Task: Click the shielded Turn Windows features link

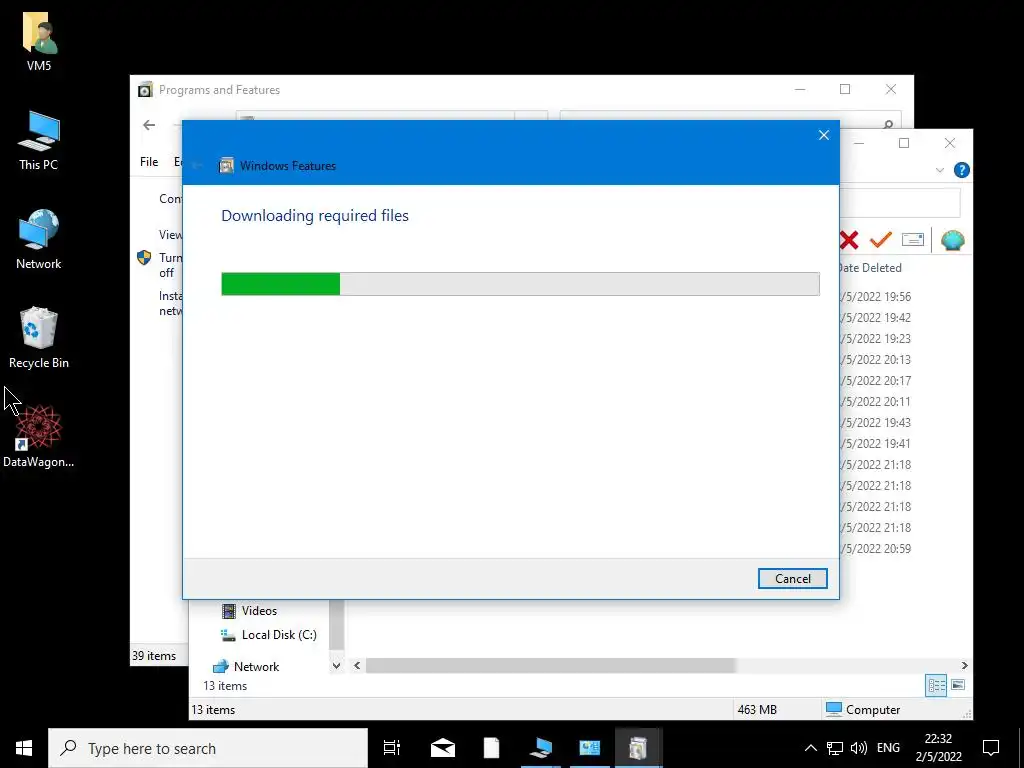Action: [170, 264]
